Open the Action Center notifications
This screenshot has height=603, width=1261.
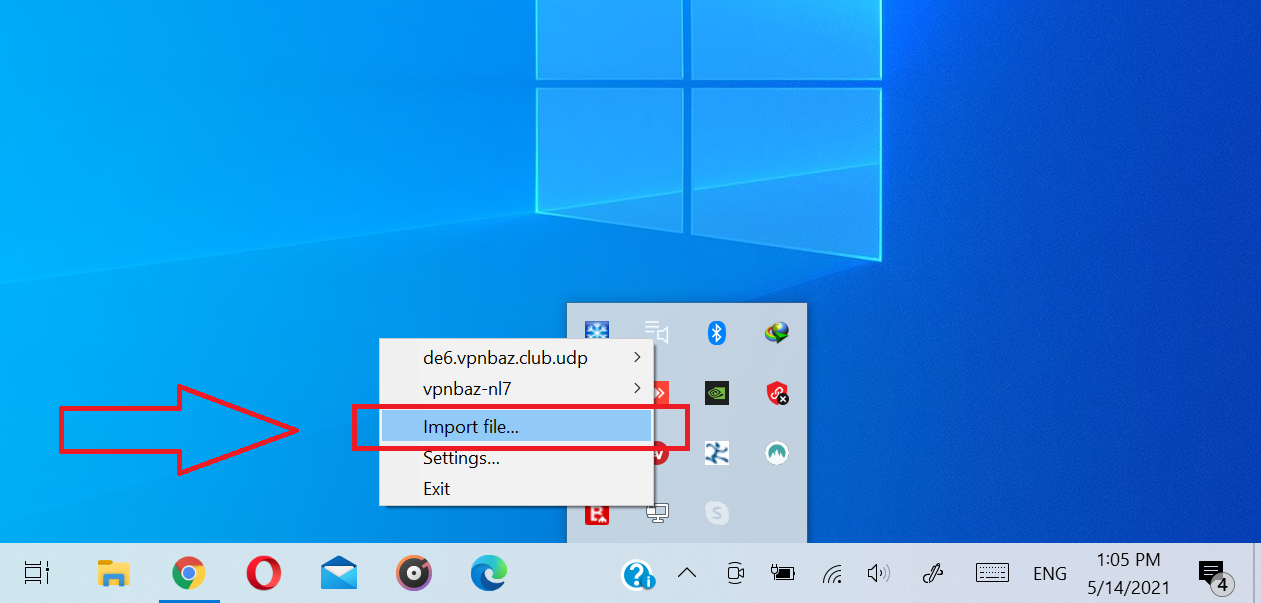coord(1214,573)
